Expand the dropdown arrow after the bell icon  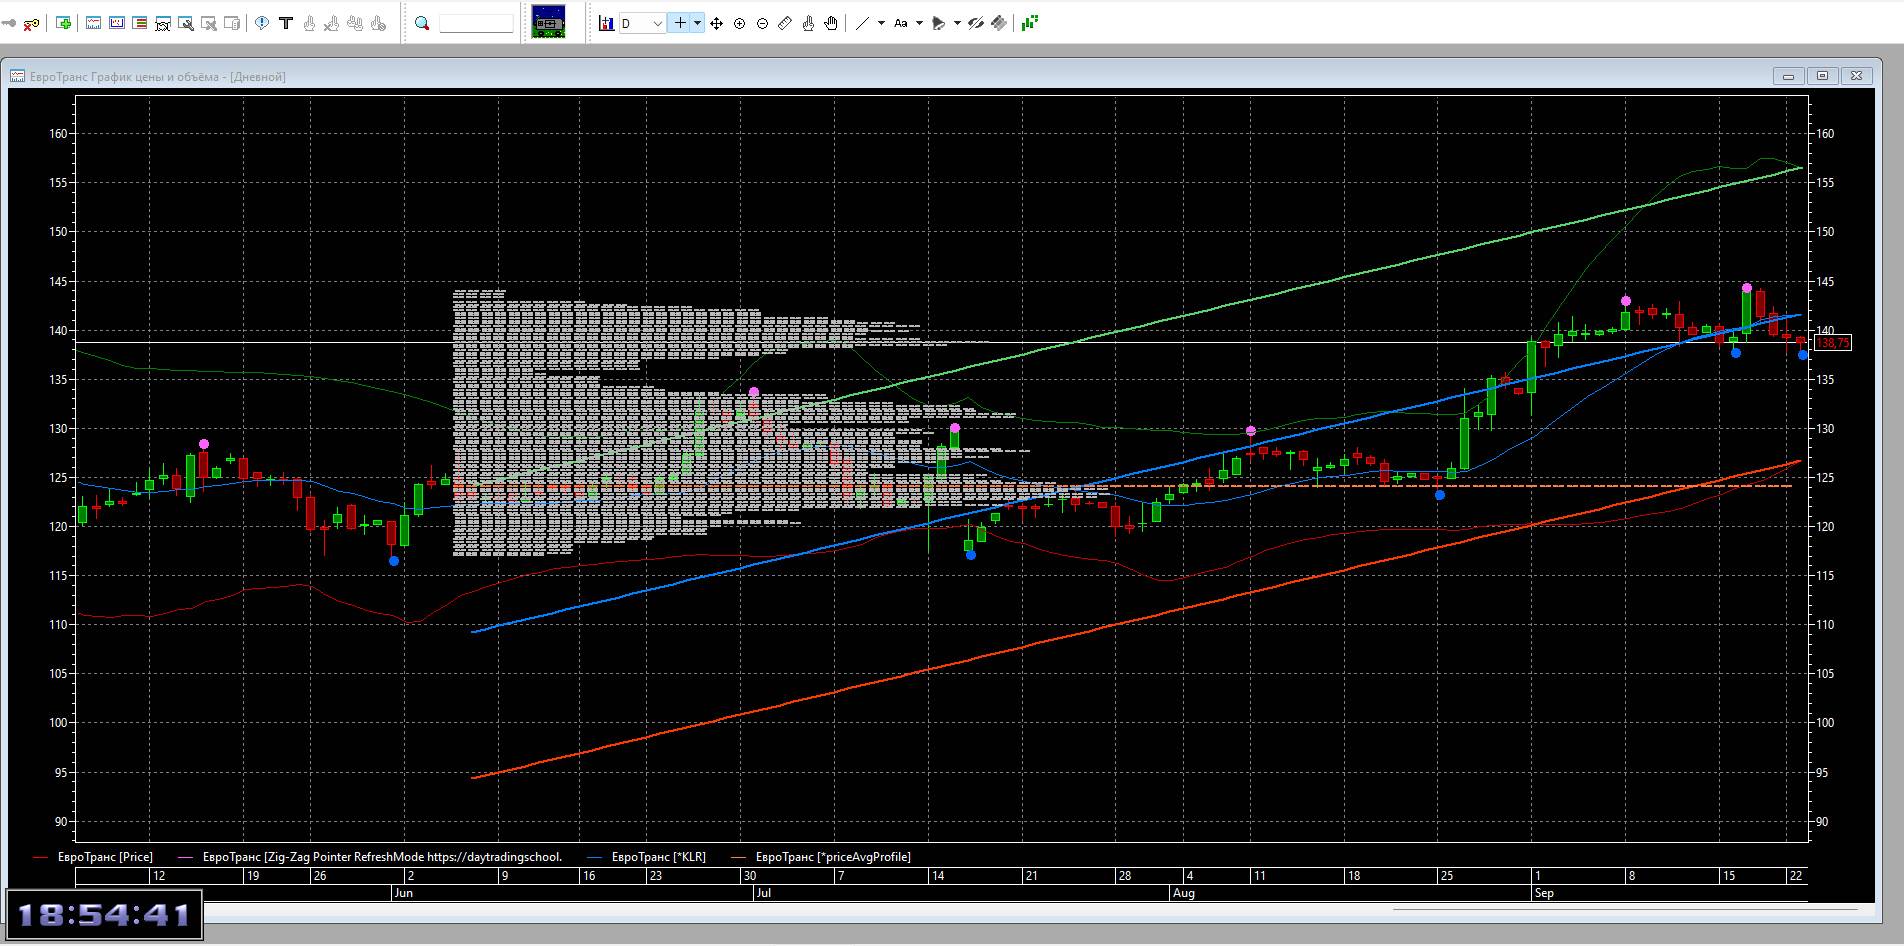point(957,23)
